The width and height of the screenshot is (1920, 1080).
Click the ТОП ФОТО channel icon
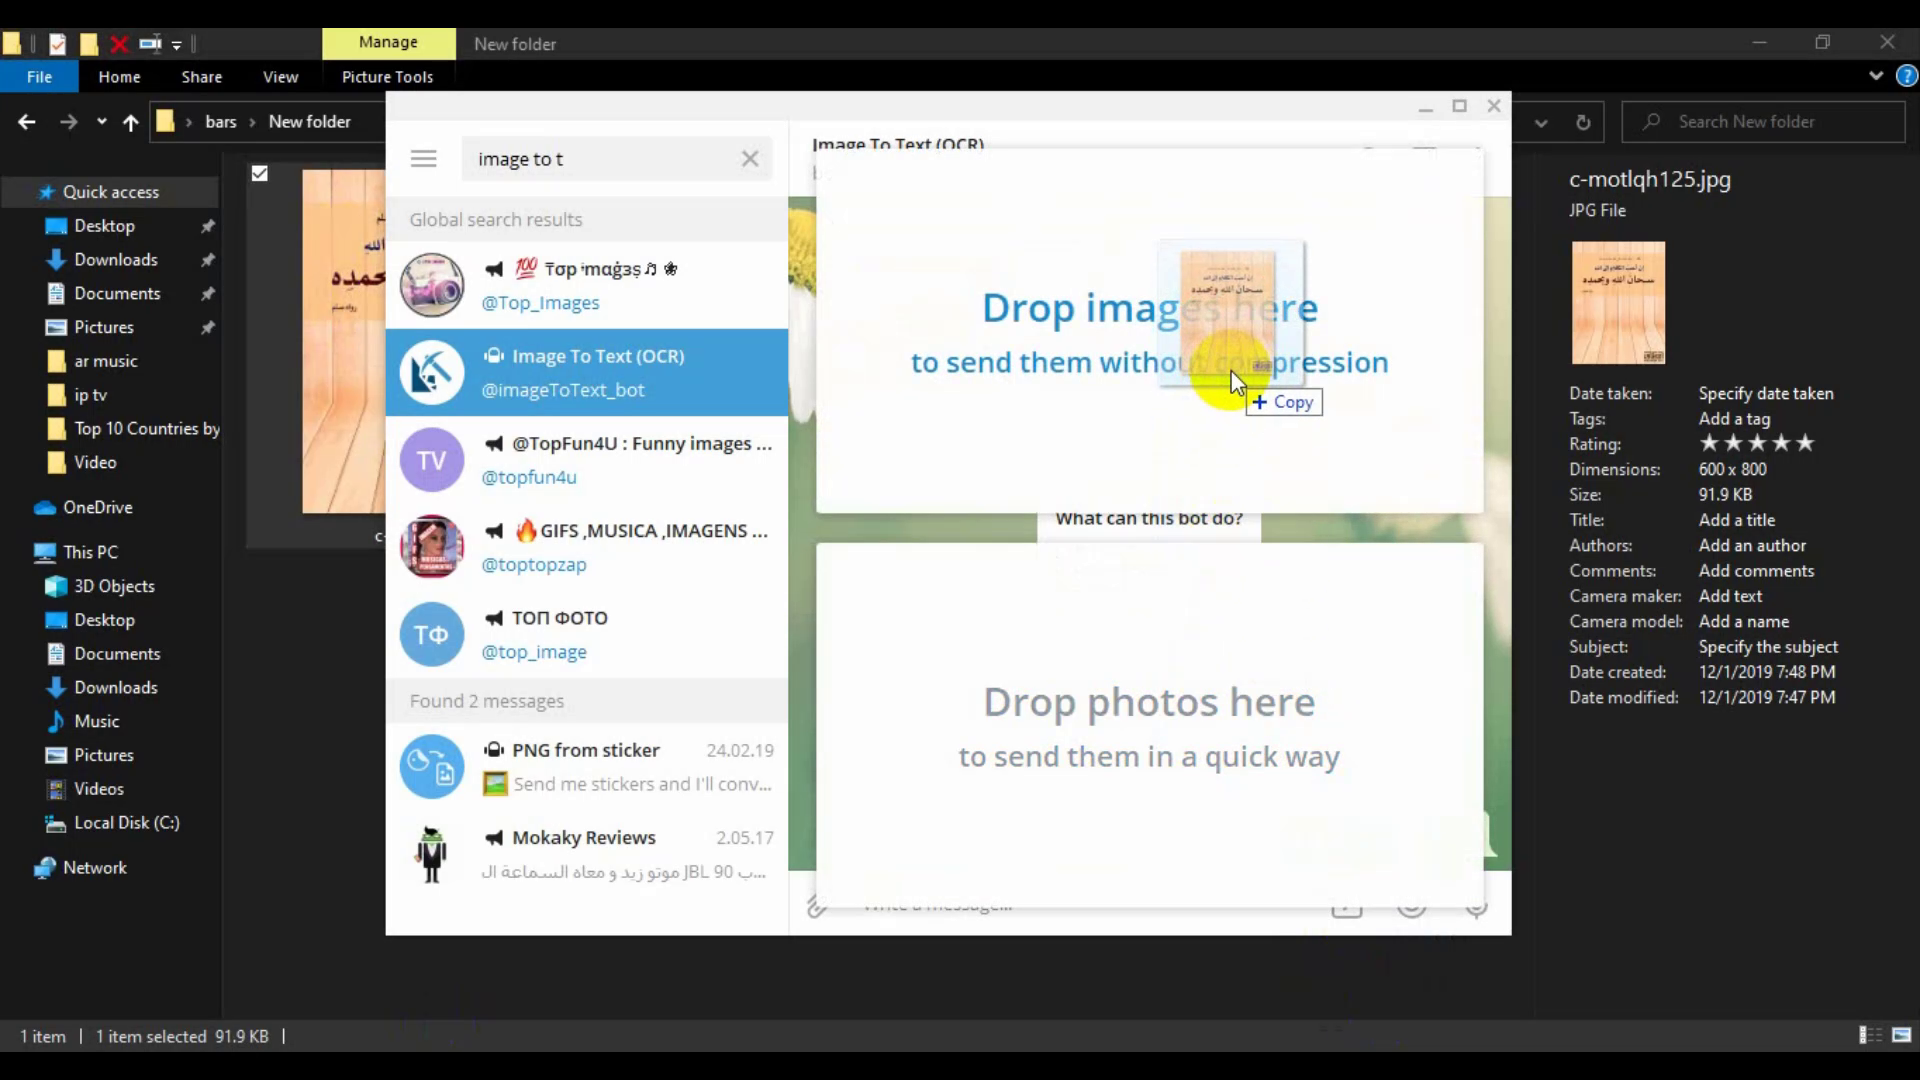pos(431,633)
